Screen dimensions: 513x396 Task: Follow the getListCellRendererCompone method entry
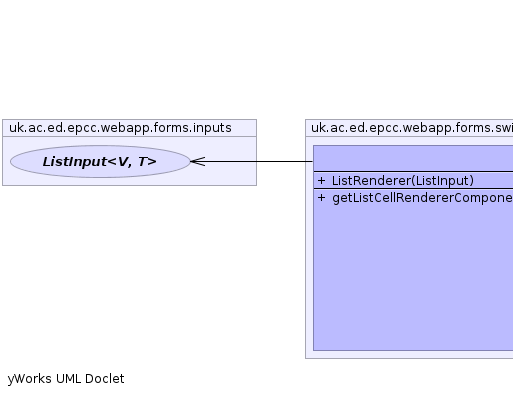click(422, 198)
